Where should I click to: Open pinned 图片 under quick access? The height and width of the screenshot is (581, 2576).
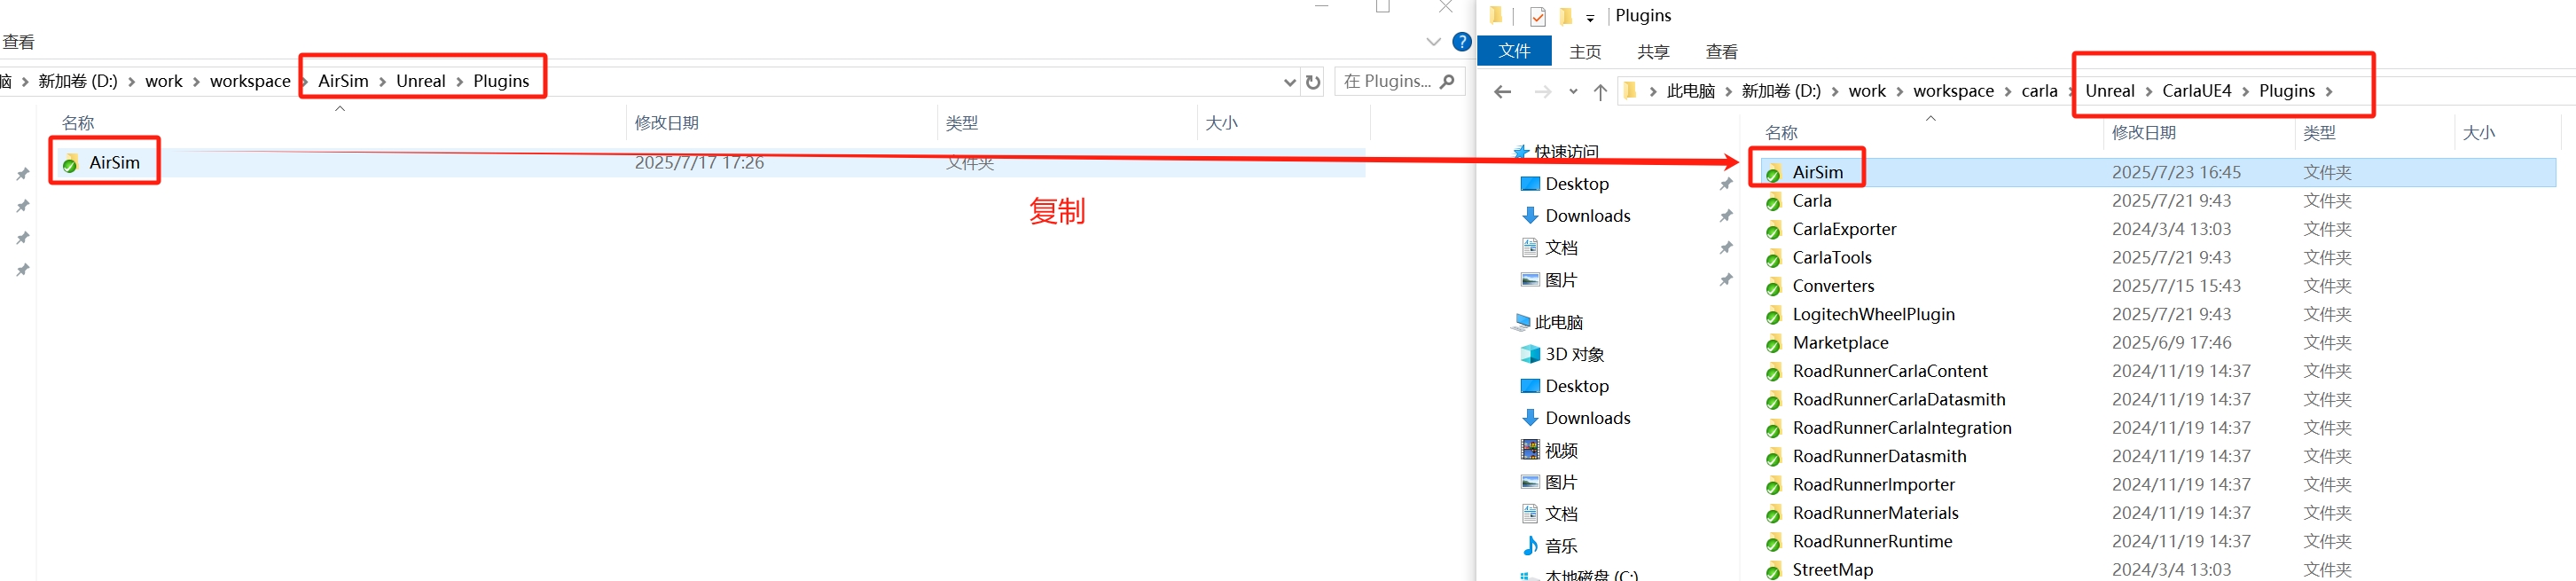point(1561,280)
